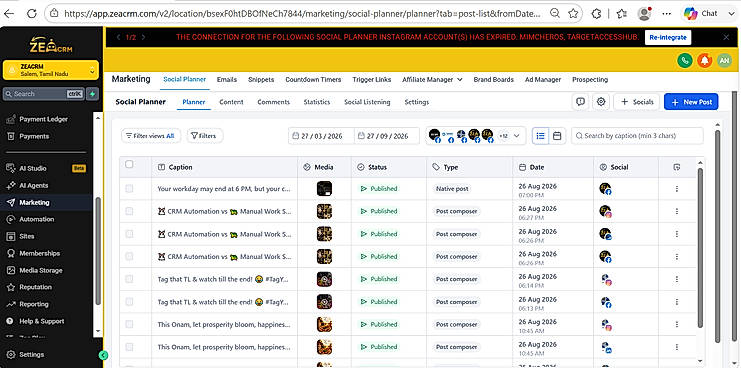
Task: Open browser profile icon
Action: click(x=644, y=14)
